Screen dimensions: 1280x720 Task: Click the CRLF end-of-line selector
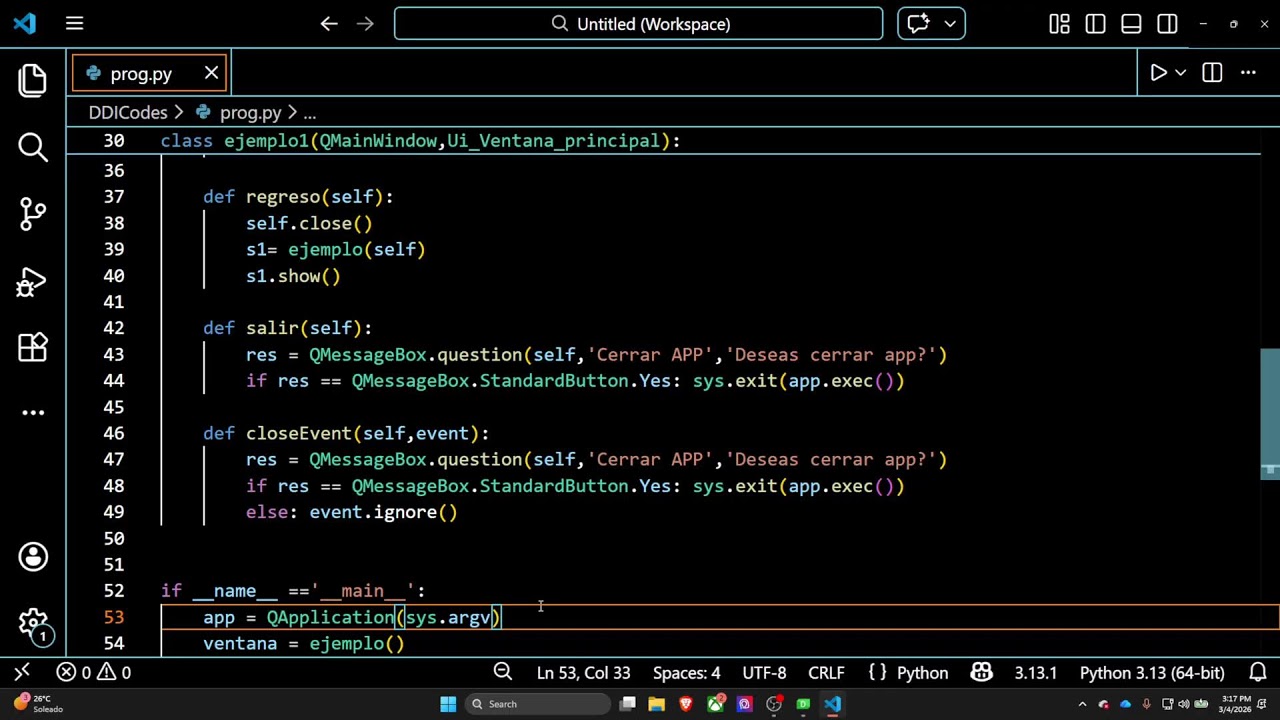coord(826,673)
